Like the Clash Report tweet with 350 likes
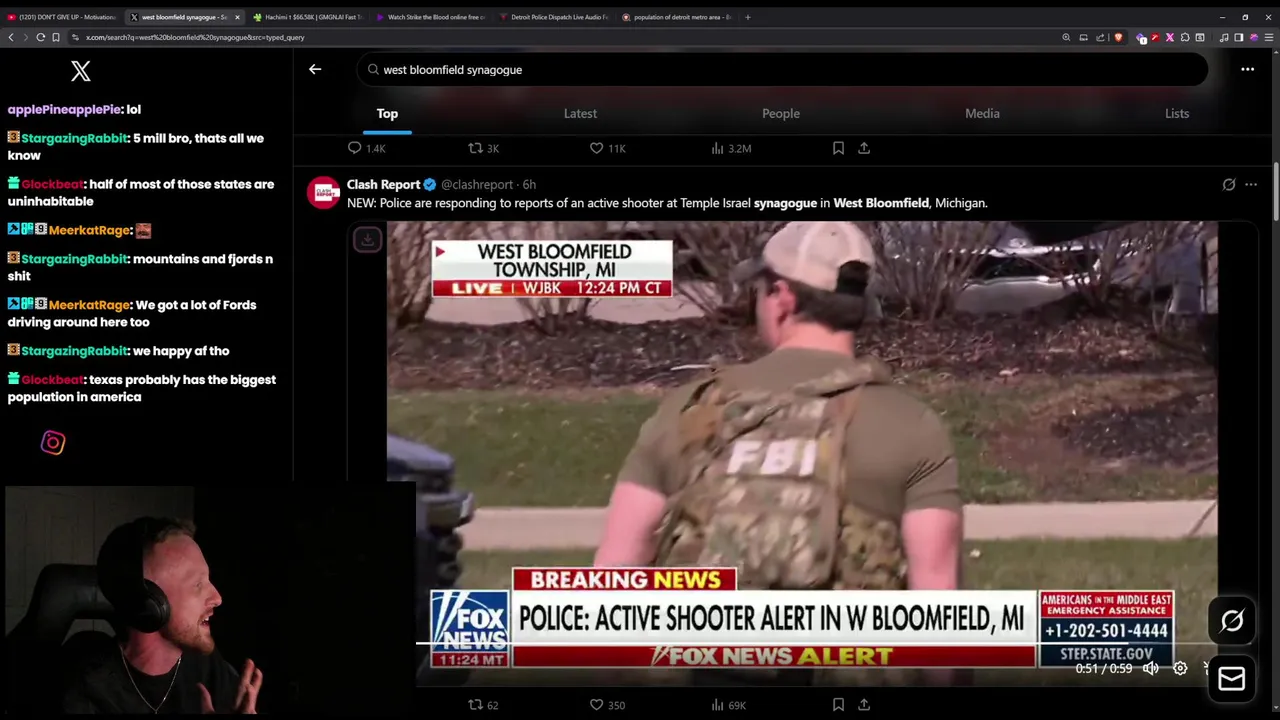This screenshot has width=1280, height=720. pos(608,705)
